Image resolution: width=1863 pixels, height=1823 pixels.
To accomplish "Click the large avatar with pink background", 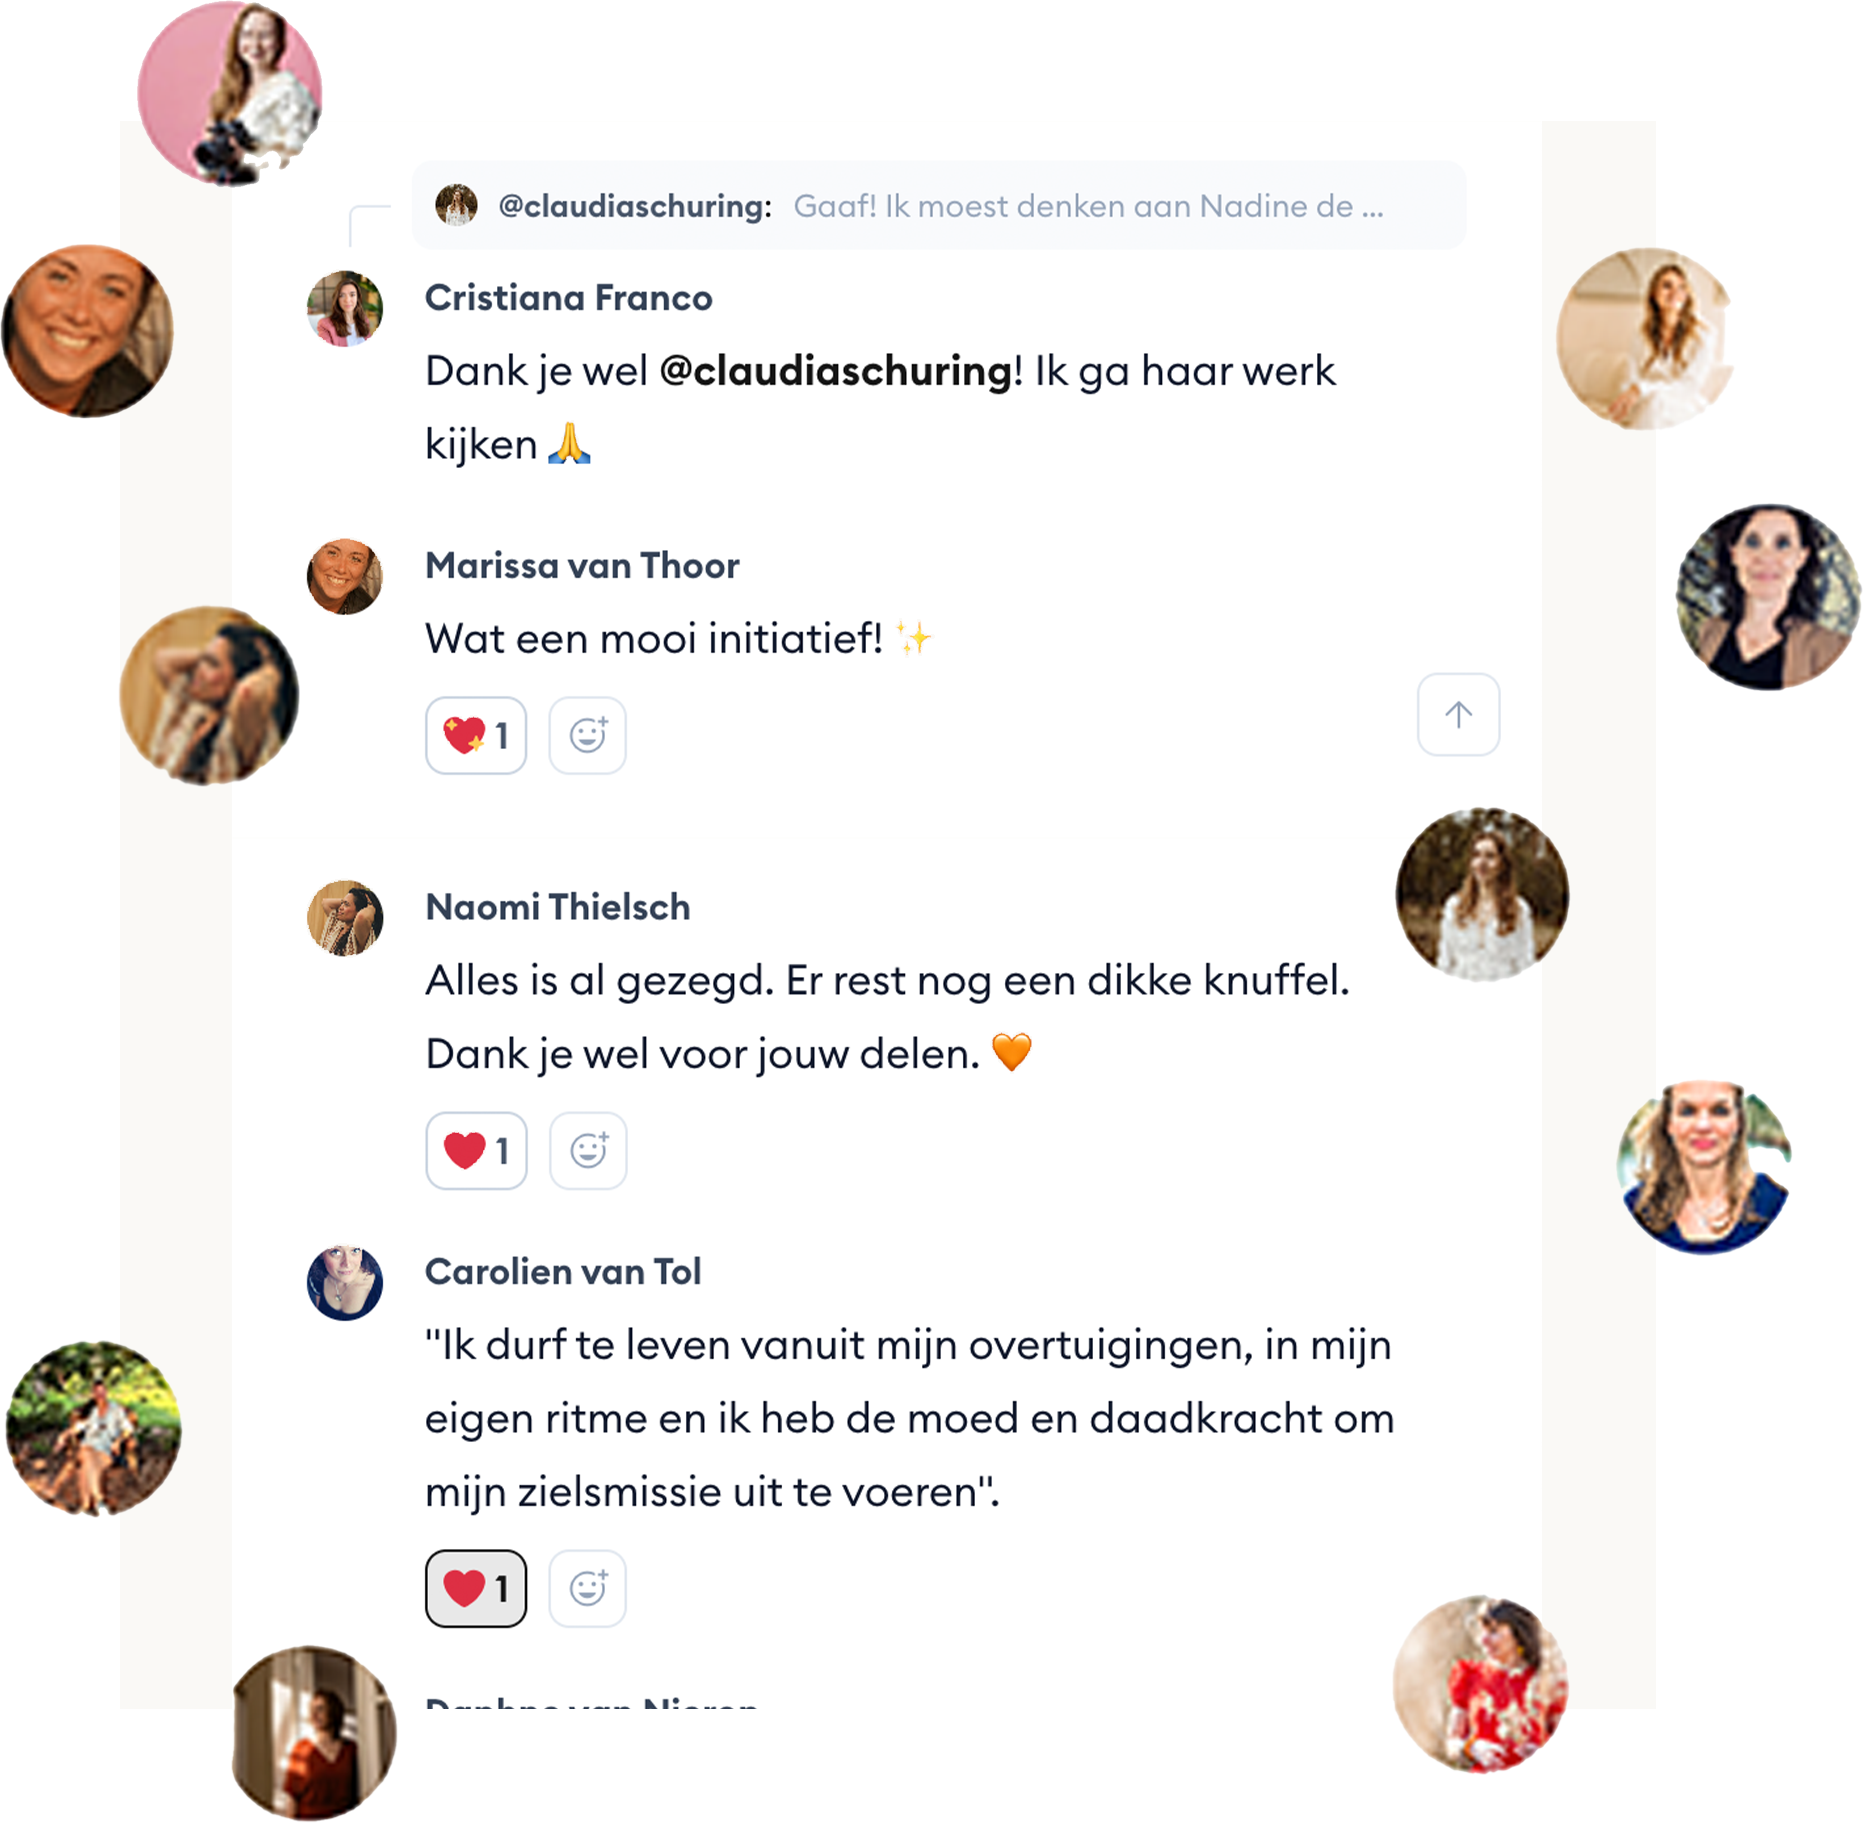I will [x=229, y=93].
